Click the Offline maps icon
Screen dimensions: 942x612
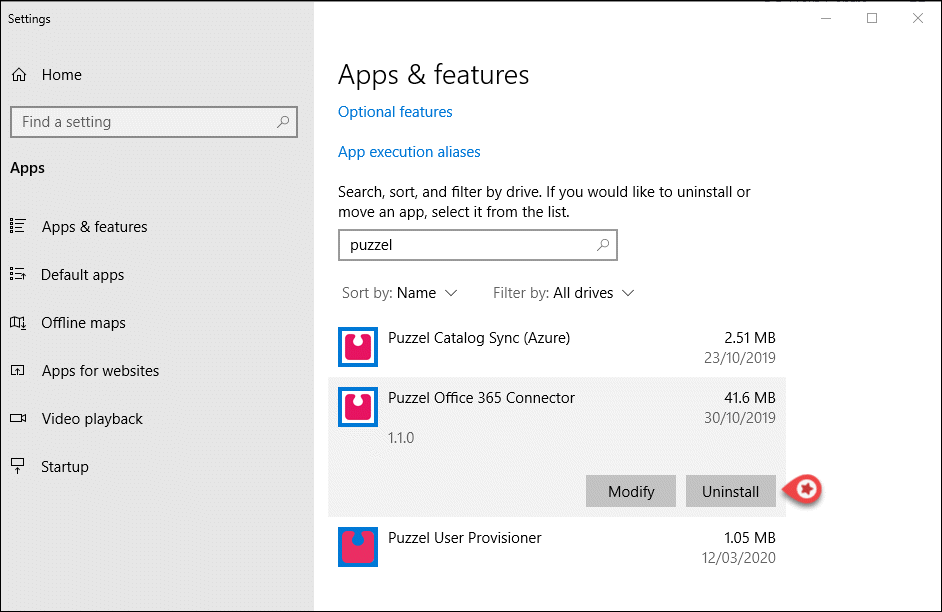18,323
